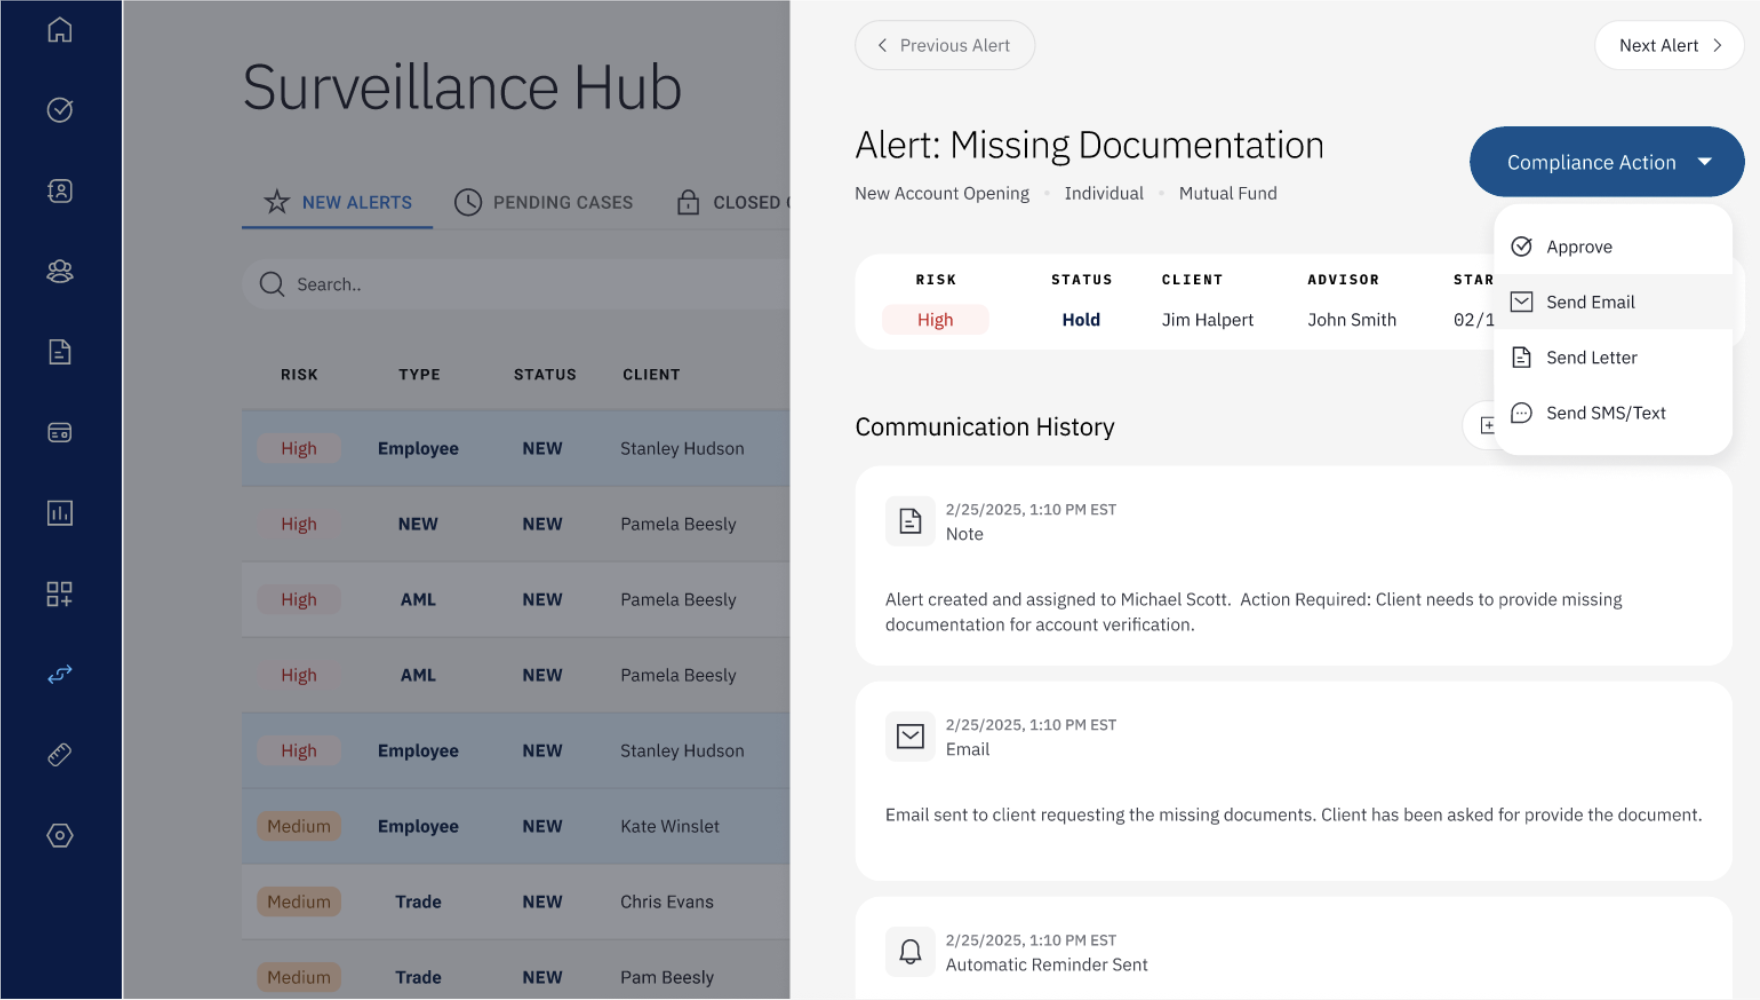
Task: Click the TYPE column header
Action: point(419,375)
